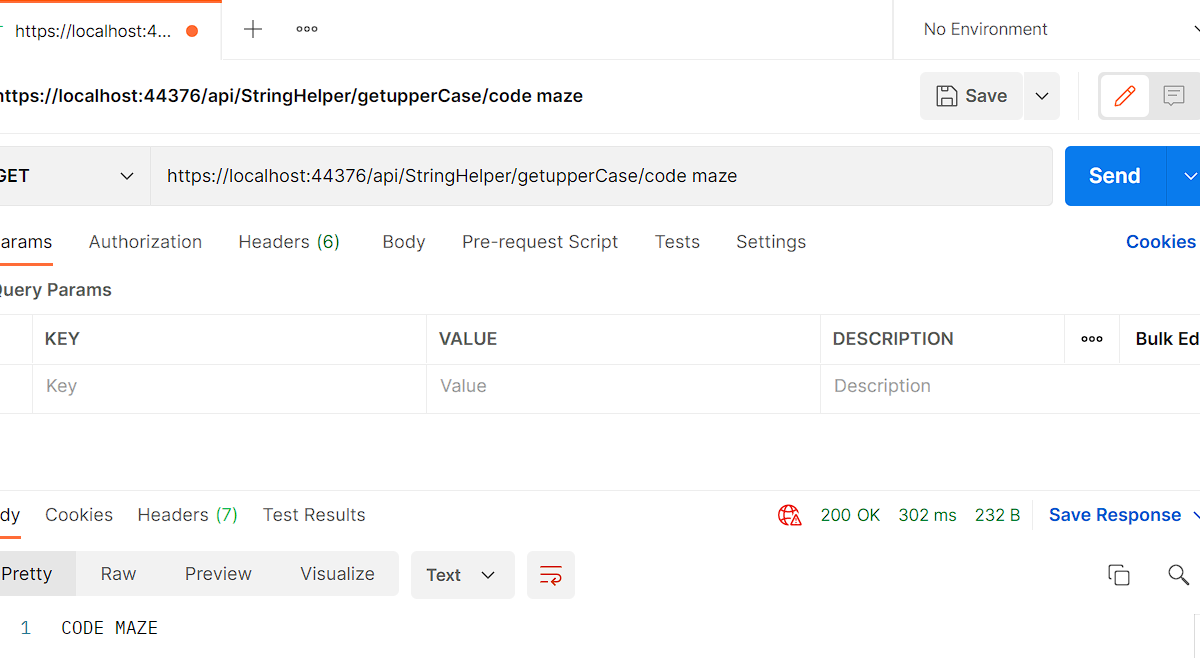Click the Cookies link

[1160, 242]
